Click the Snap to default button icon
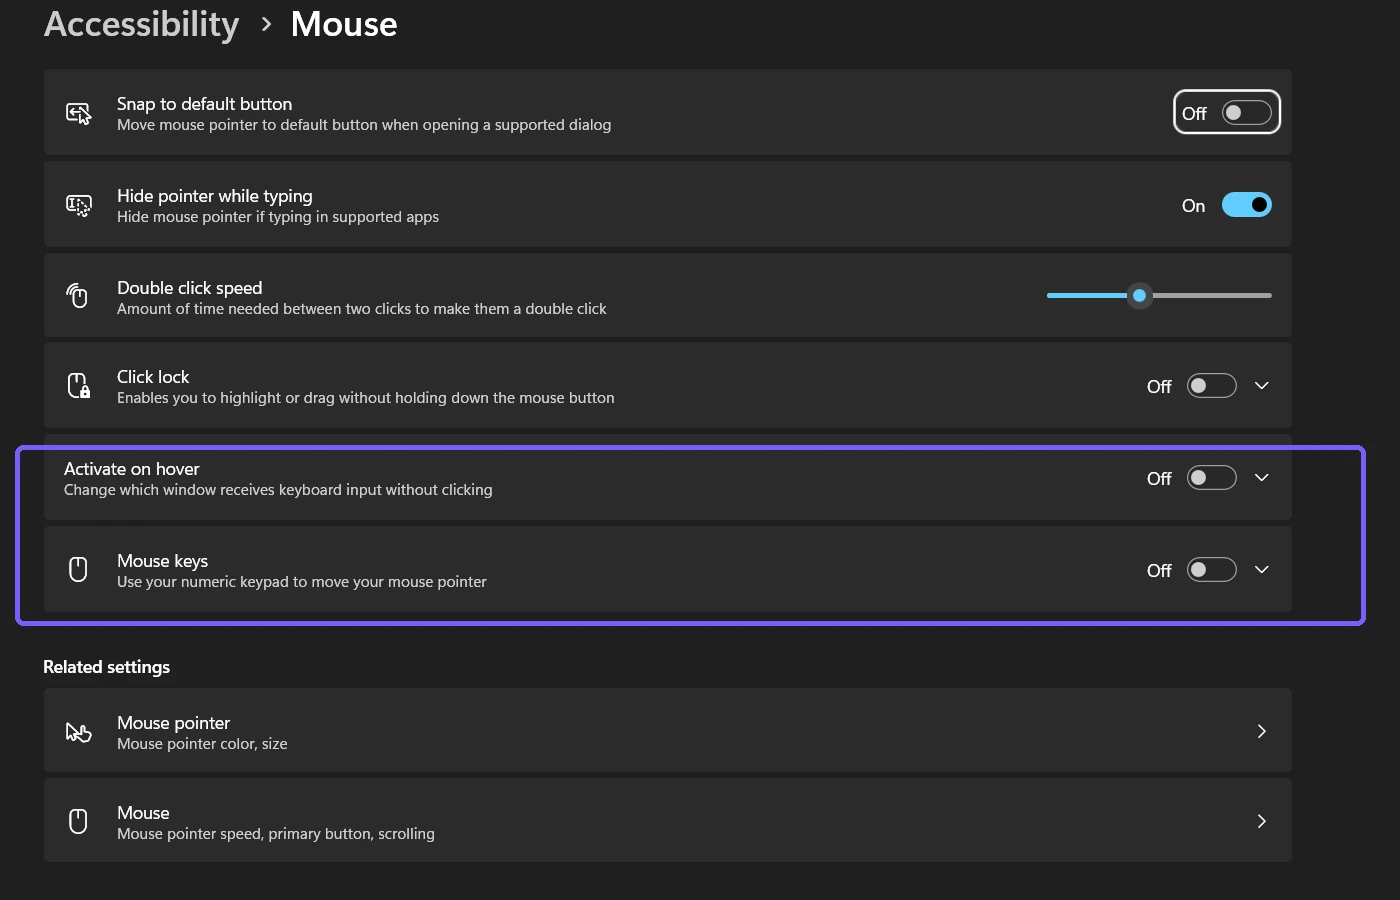This screenshot has width=1400, height=900. (79, 113)
